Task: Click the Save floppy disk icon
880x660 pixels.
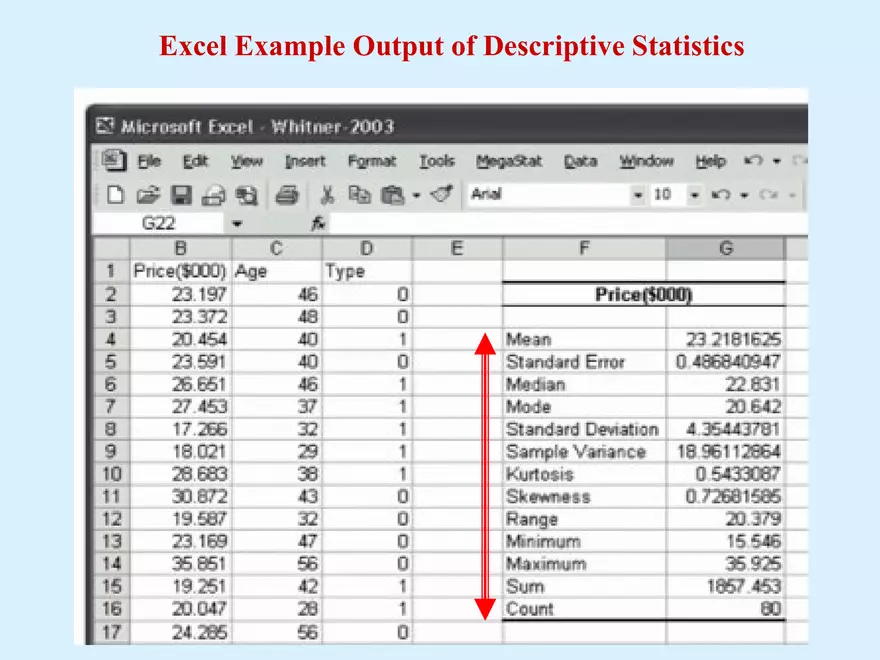Action: click(181, 195)
